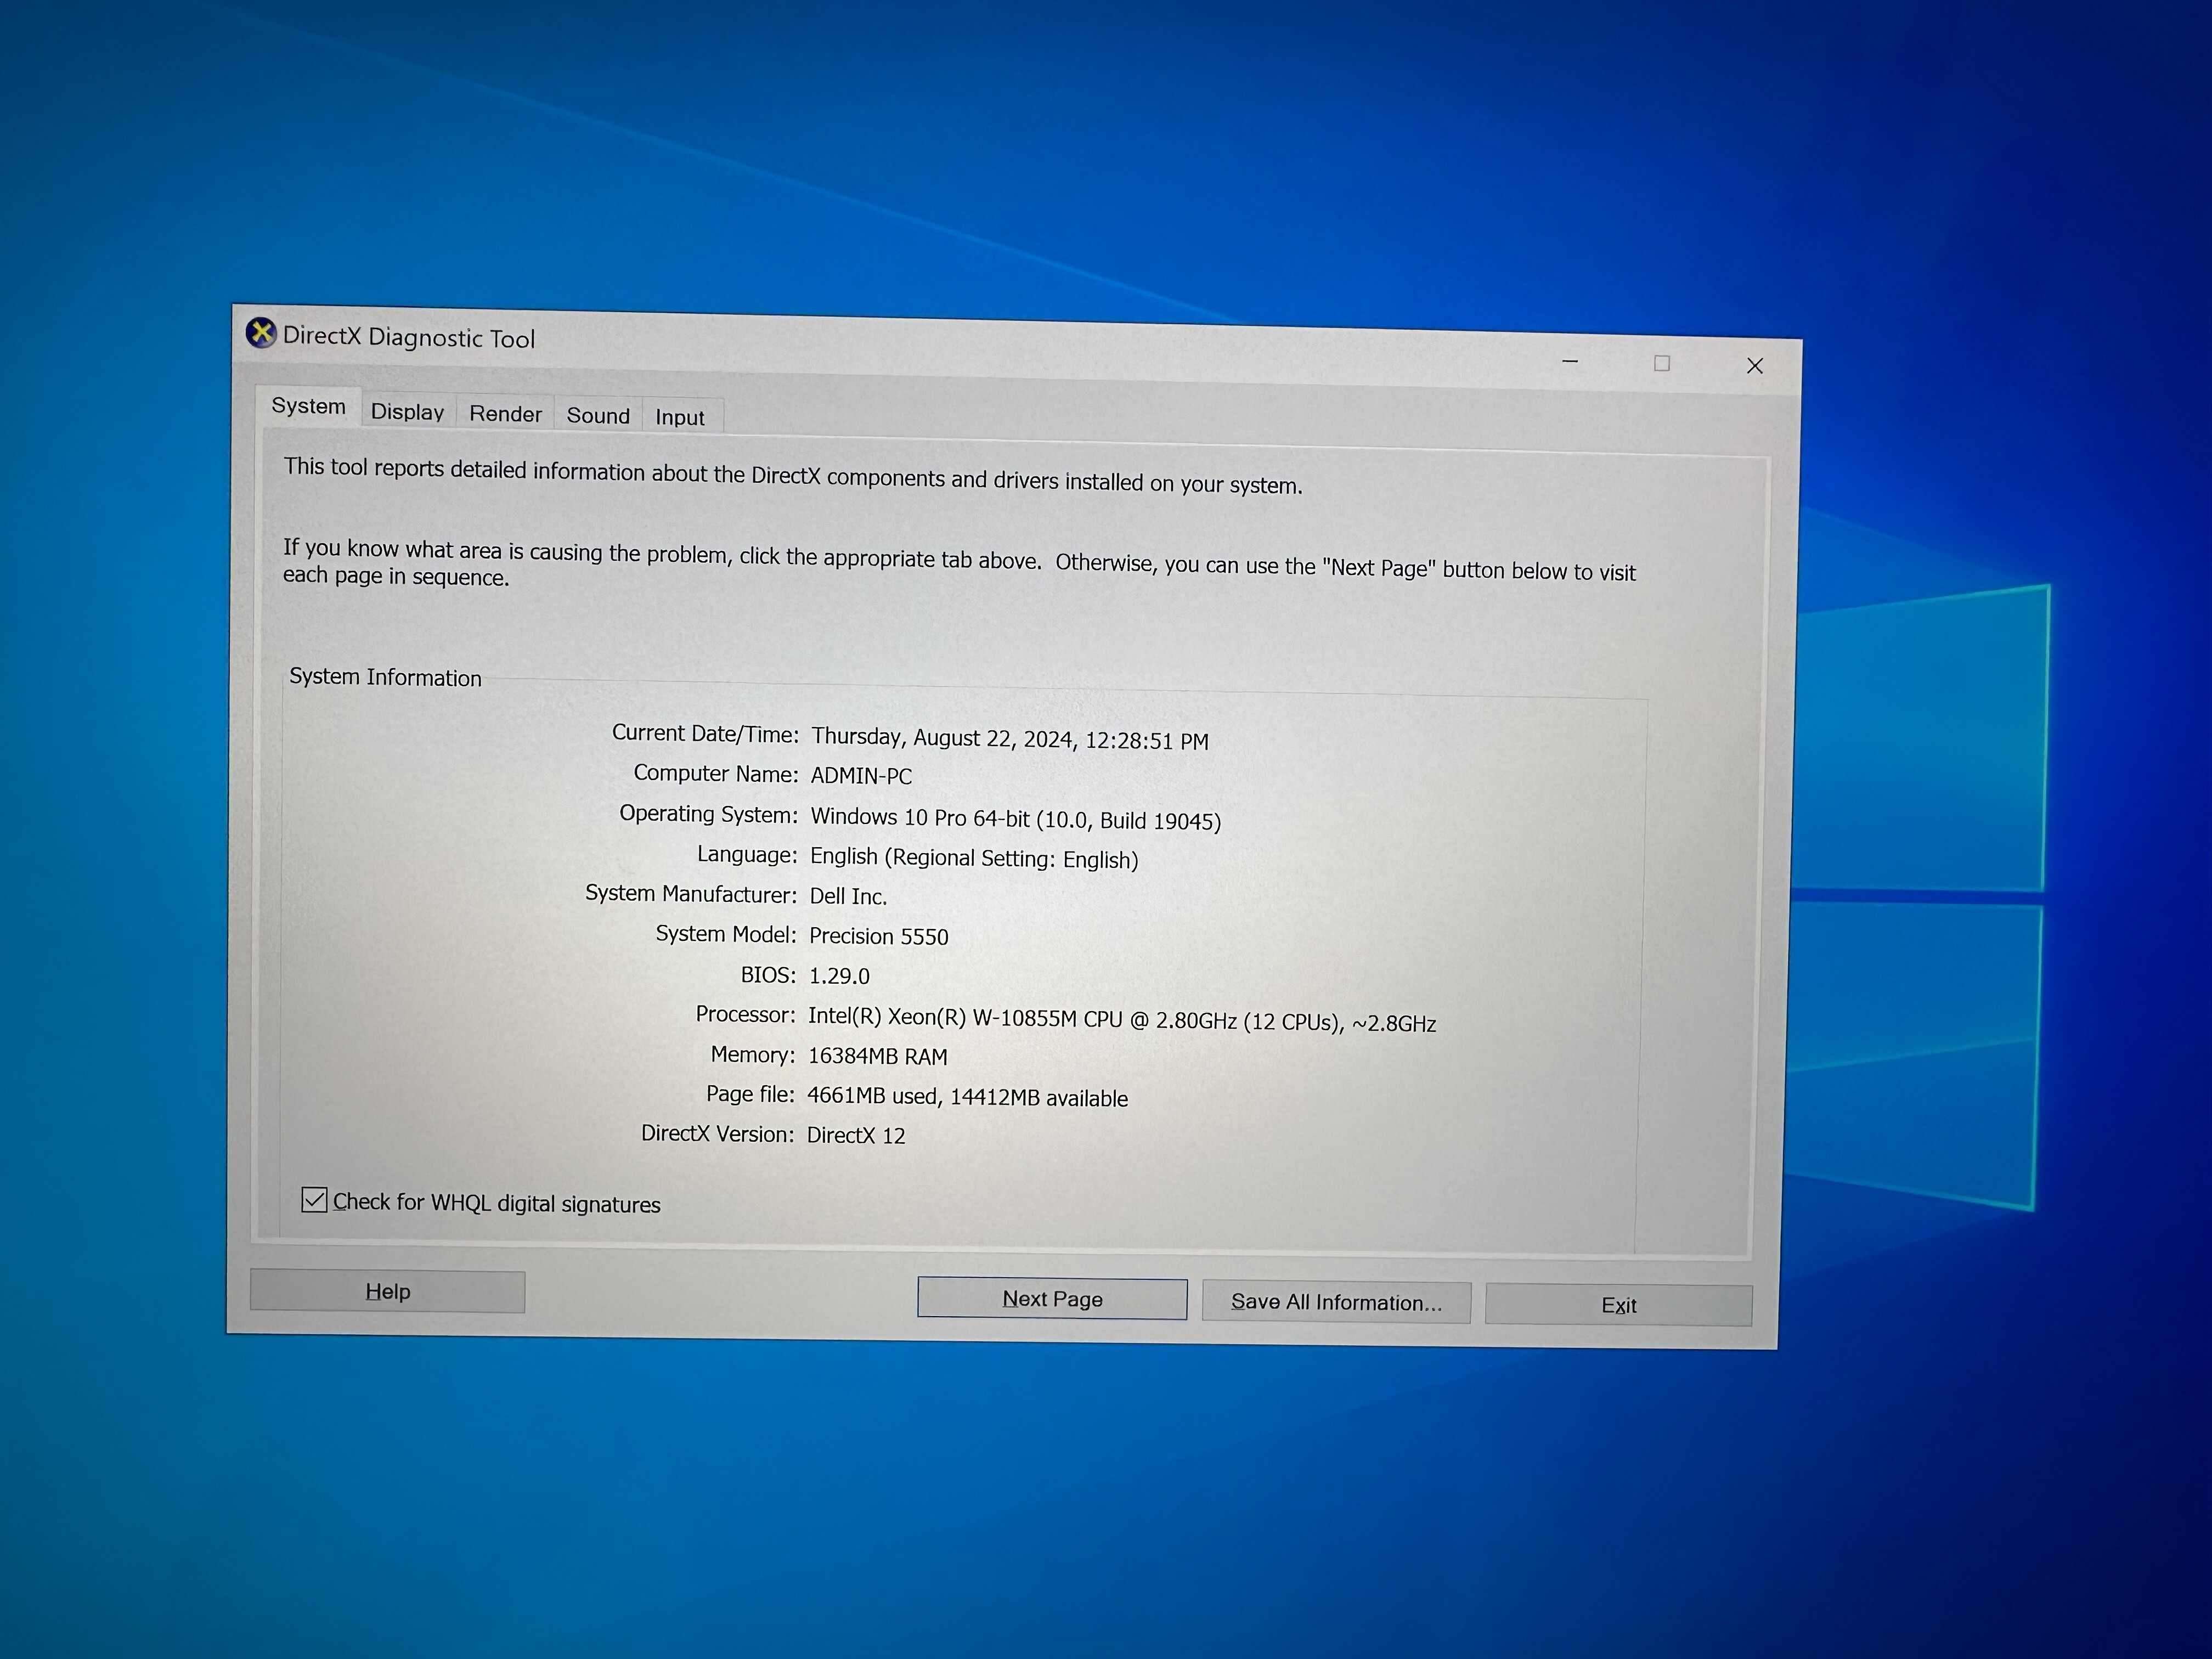Viewport: 2212px width, 1659px height.
Task: Switch to the System tab
Action: [308, 406]
